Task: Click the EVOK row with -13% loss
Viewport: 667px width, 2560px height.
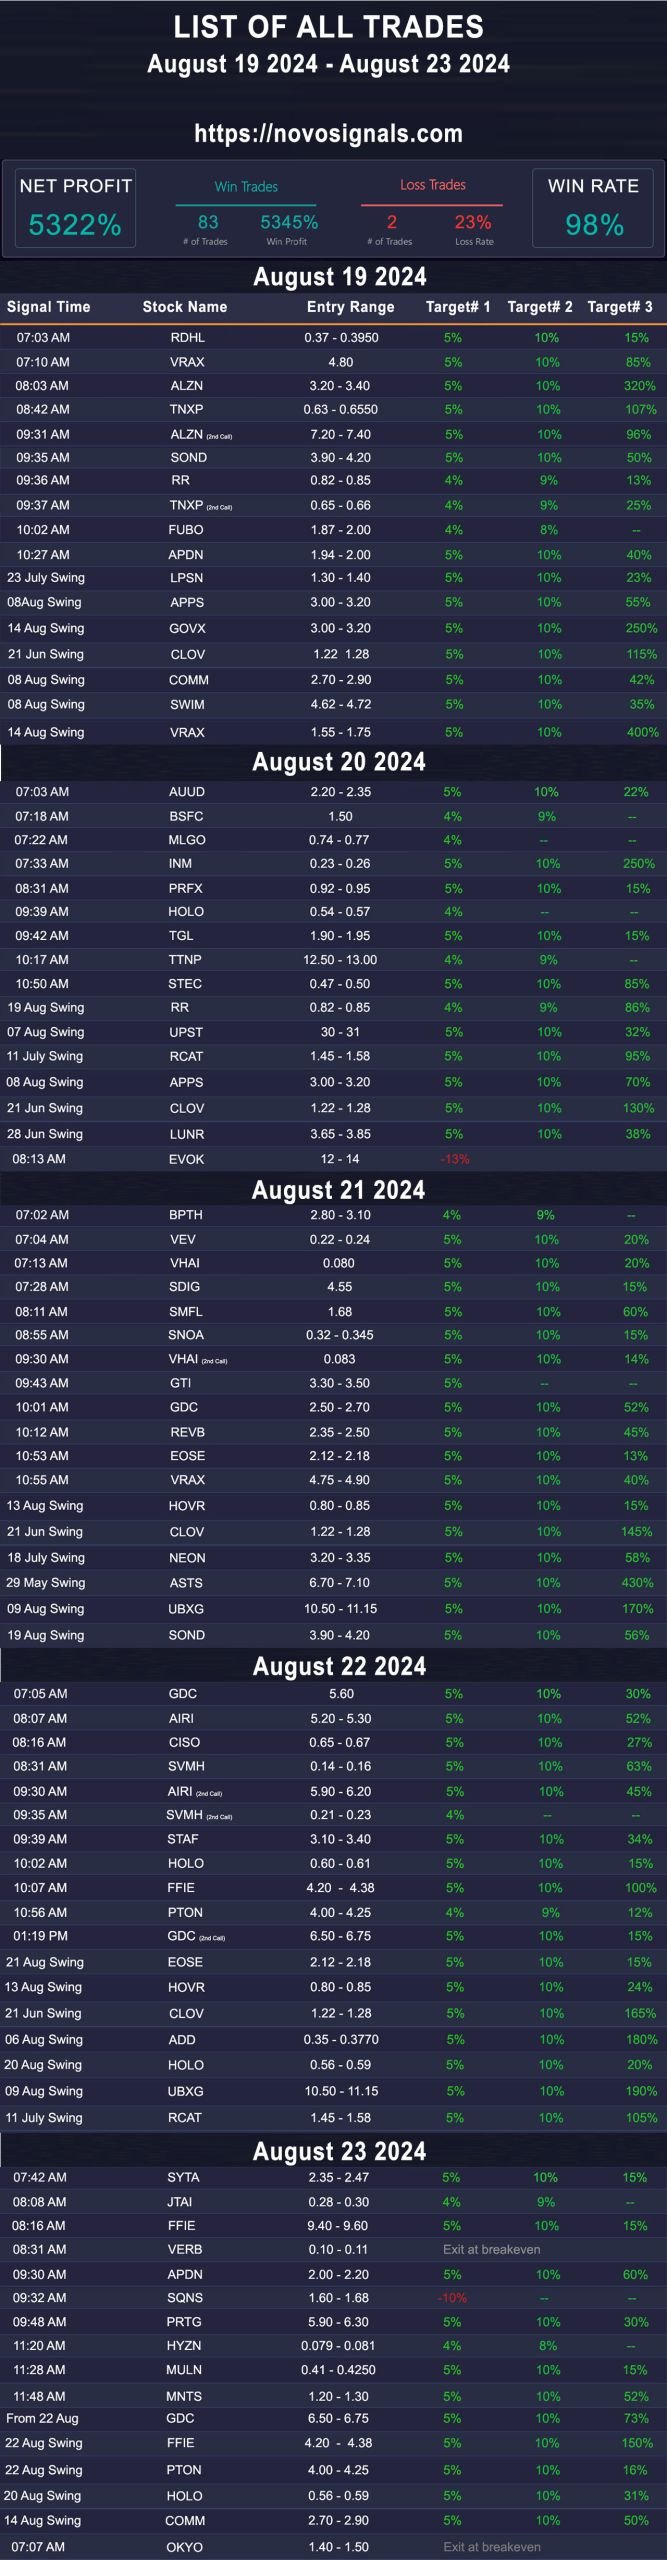Action: pyautogui.click(x=333, y=1159)
